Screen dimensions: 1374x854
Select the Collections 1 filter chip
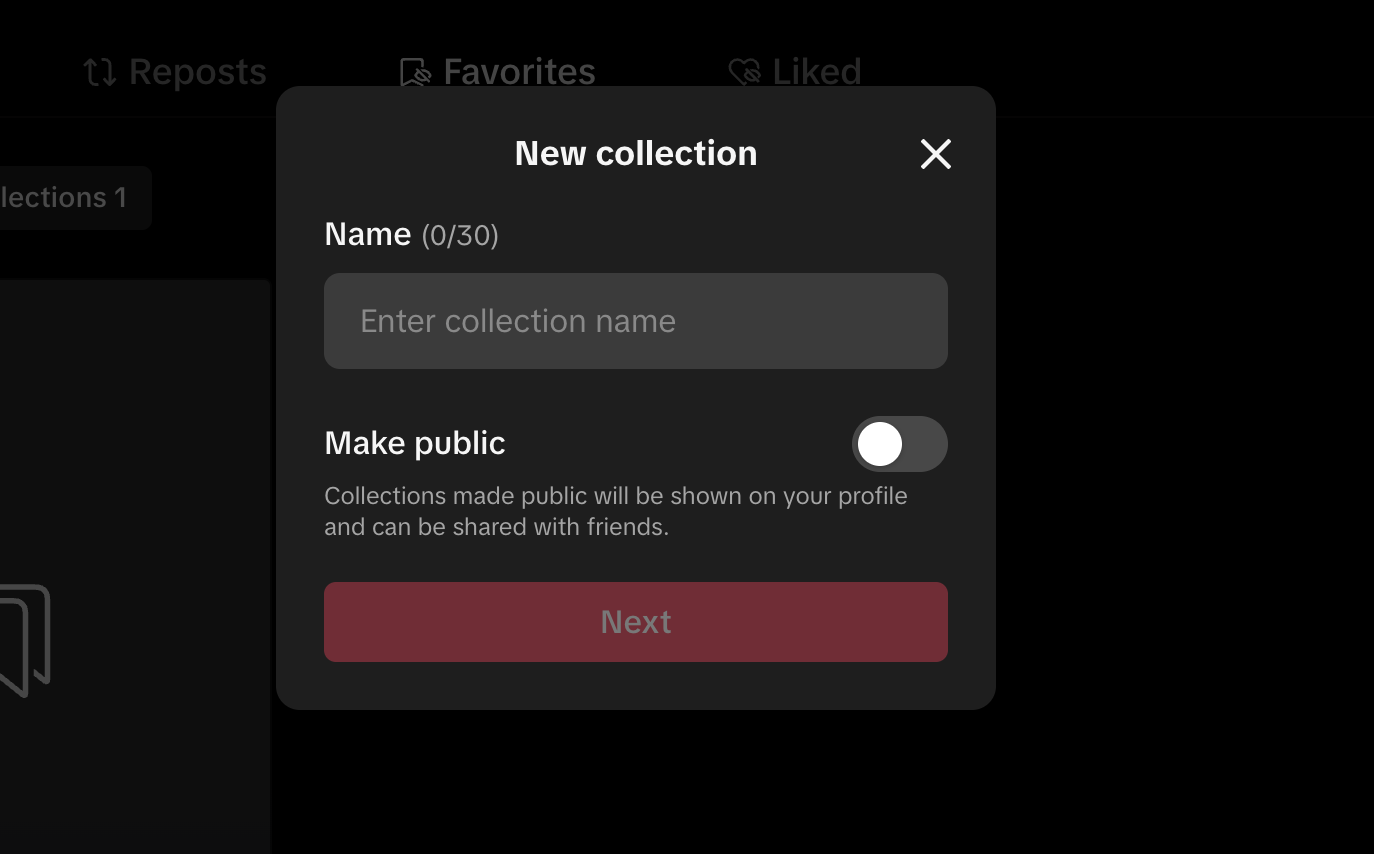point(70,198)
